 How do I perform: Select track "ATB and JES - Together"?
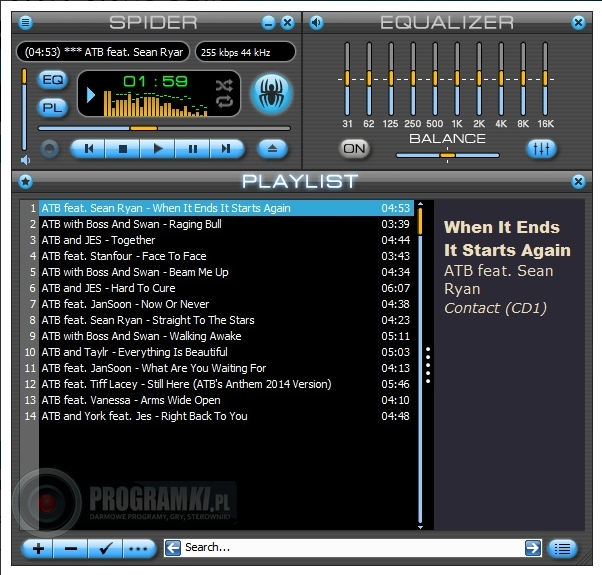click(x=226, y=240)
